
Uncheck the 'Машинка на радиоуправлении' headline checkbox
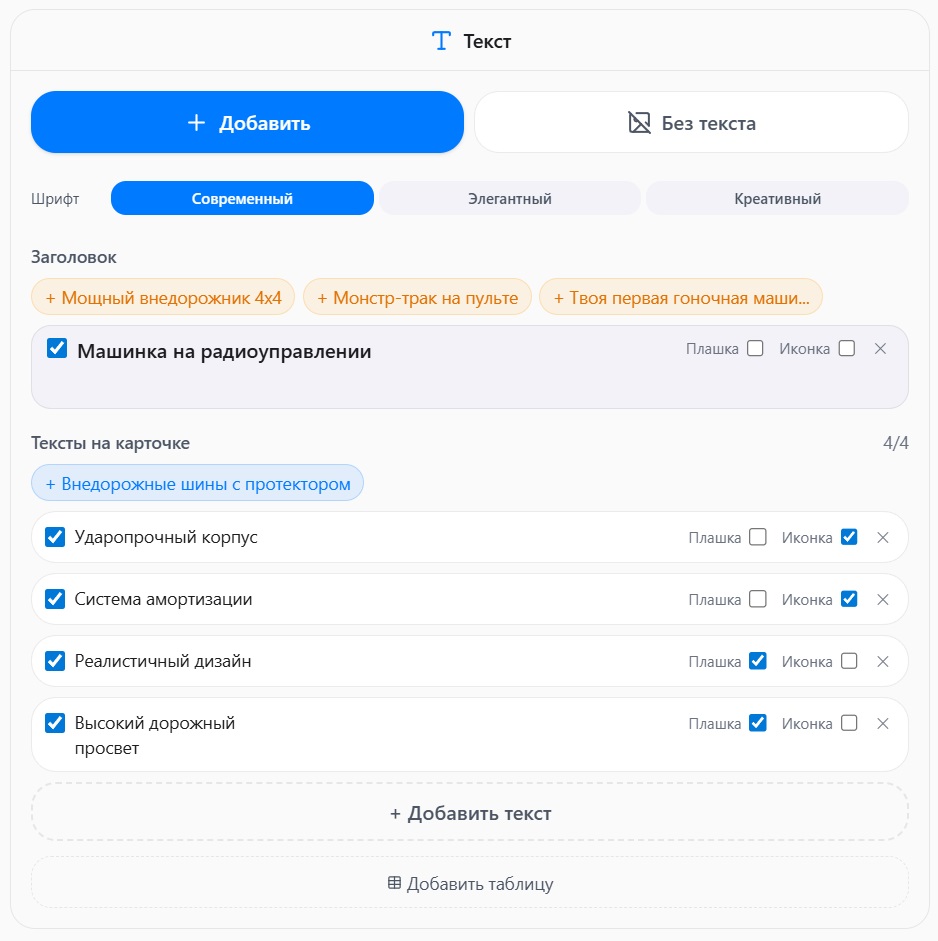coord(57,349)
